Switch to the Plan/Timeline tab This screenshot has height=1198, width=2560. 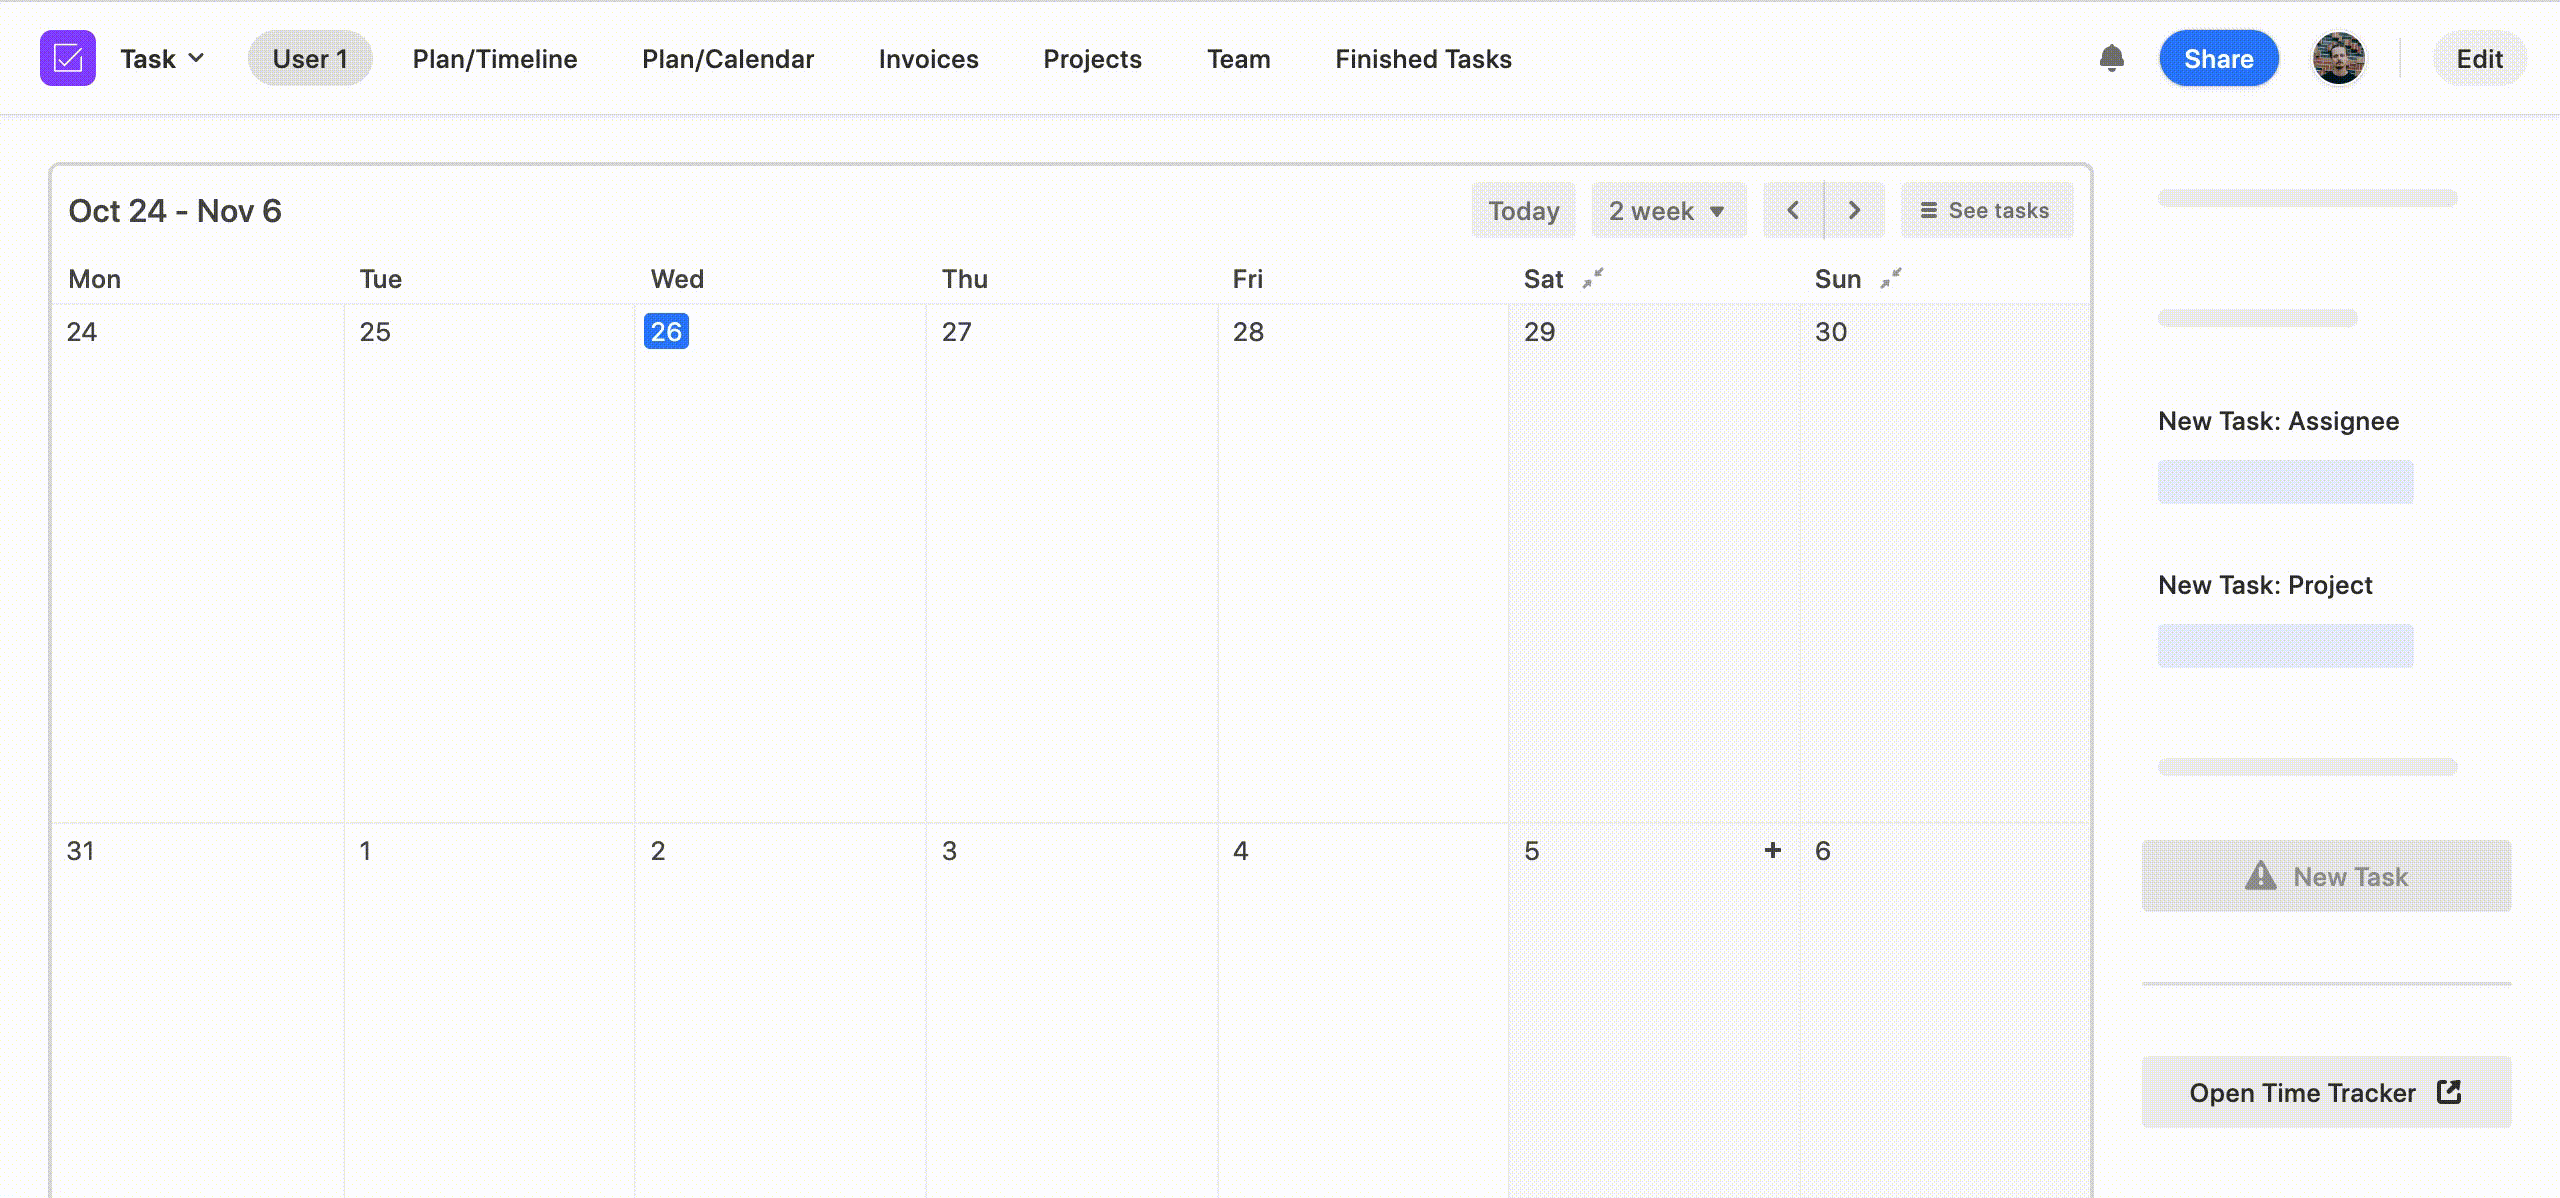[495, 59]
